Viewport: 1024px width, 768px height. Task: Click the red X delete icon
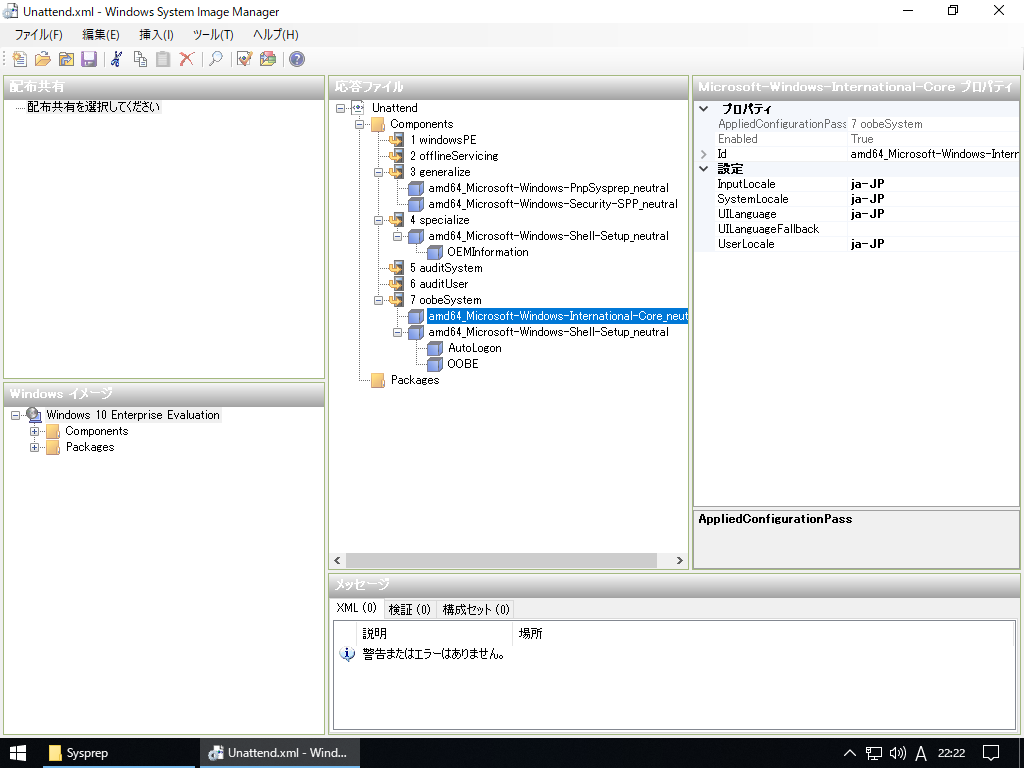coord(186,59)
